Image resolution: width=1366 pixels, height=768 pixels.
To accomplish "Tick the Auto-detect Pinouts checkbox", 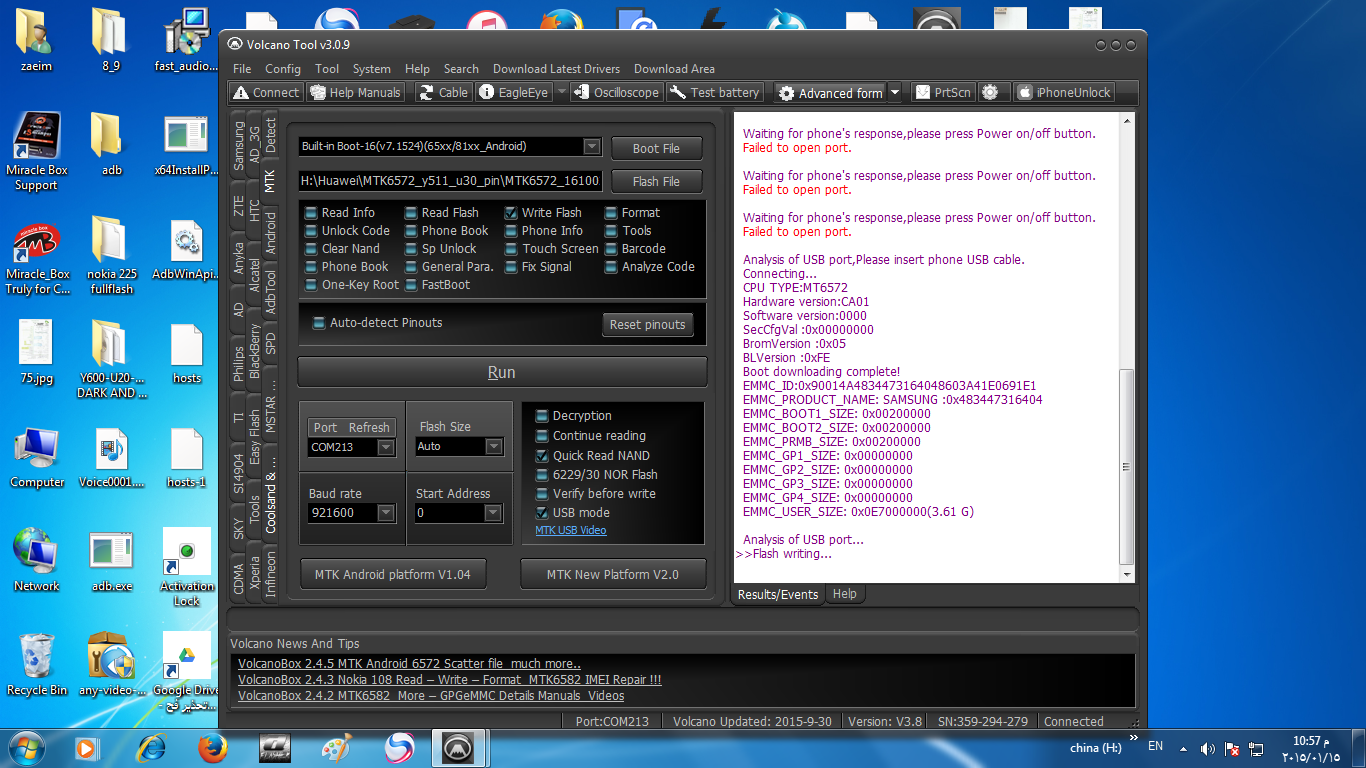I will [x=377, y=323].
